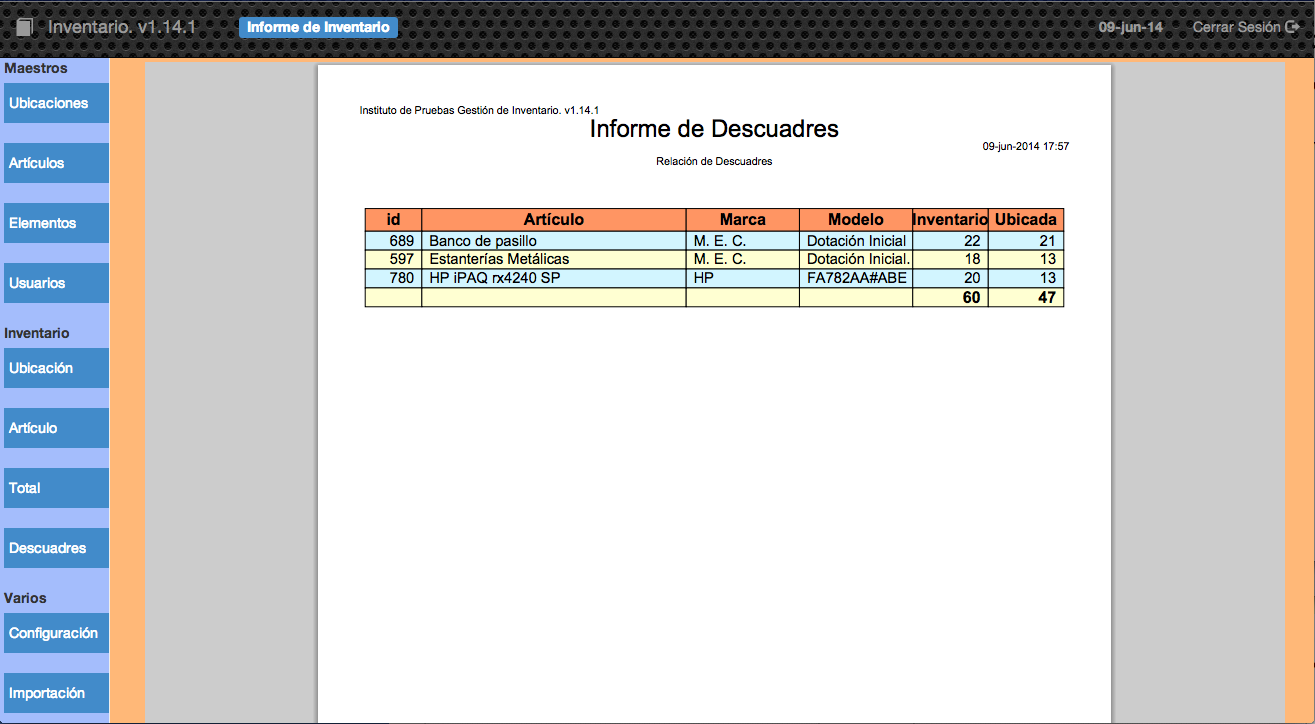Click the FA782AA#ABE model cell
The width and height of the screenshot is (1315, 724).
(x=856, y=278)
